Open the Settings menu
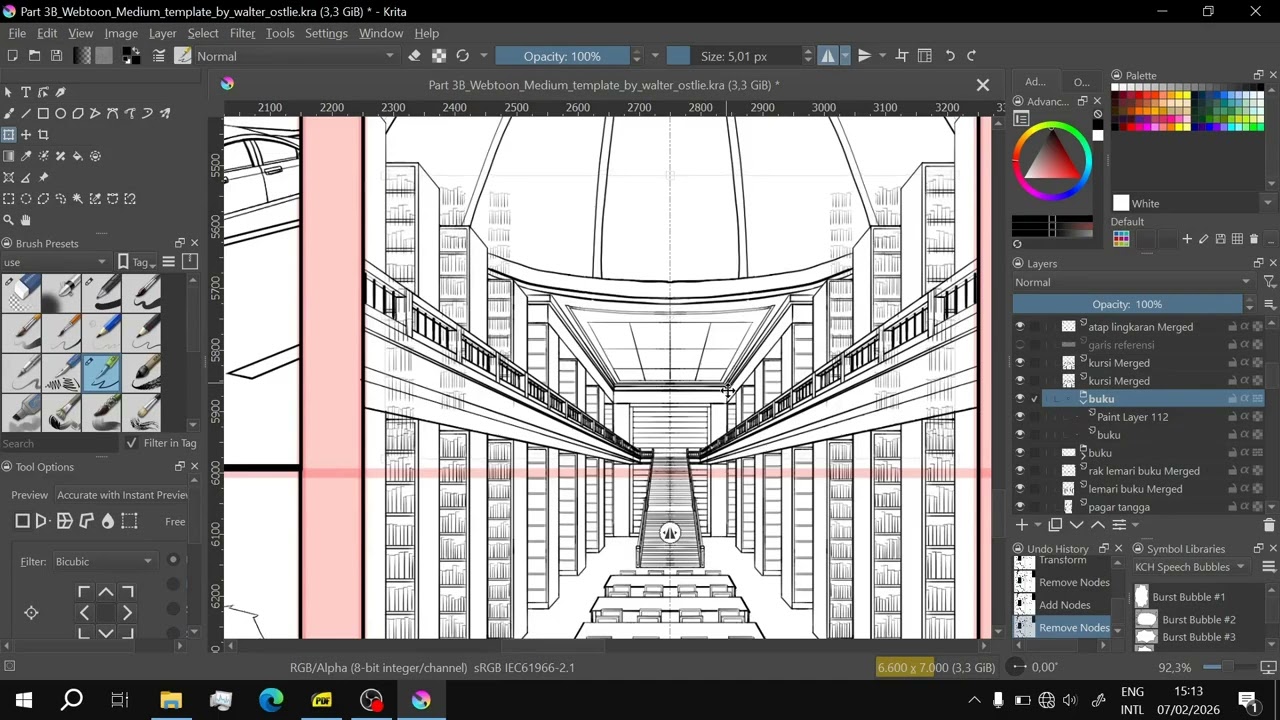Image resolution: width=1280 pixels, height=720 pixels. click(x=326, y=33)
